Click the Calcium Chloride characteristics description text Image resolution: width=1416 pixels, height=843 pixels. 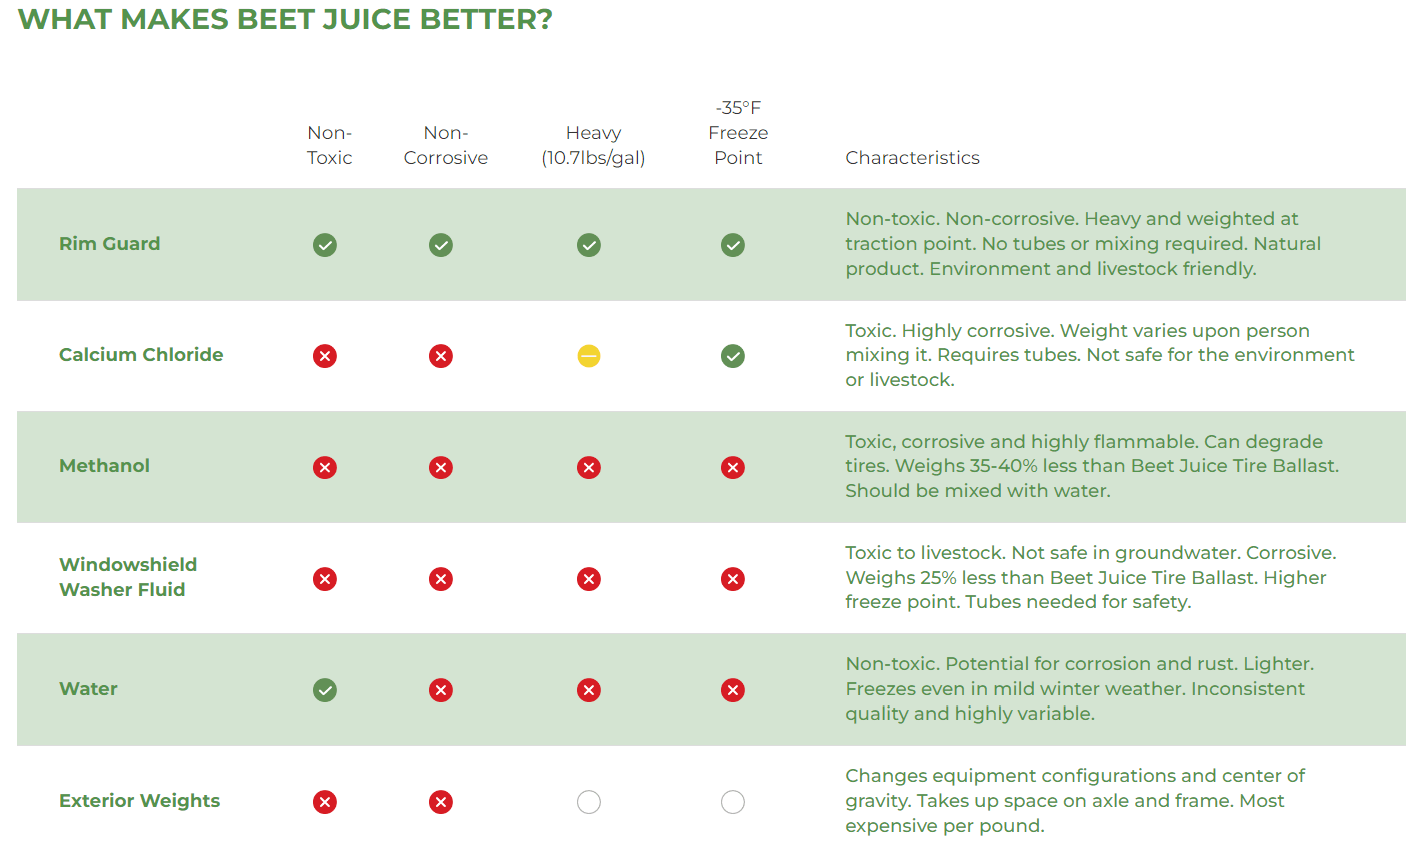point(1100,355)
